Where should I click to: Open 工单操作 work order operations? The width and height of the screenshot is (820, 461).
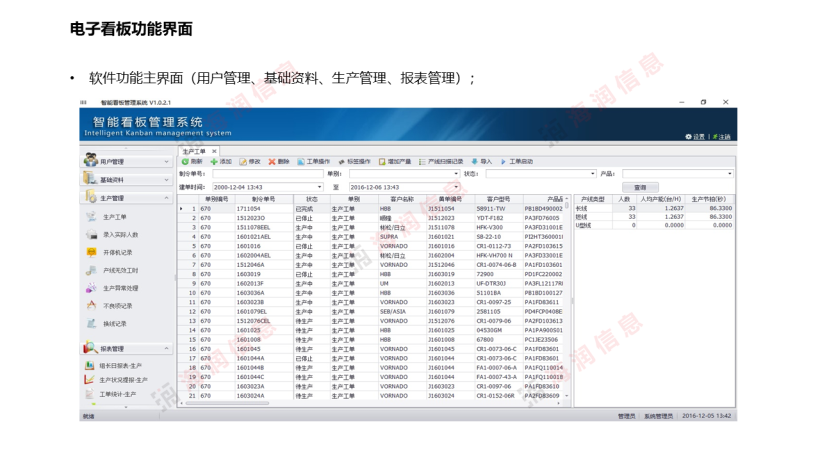click(x=314, y=162)
